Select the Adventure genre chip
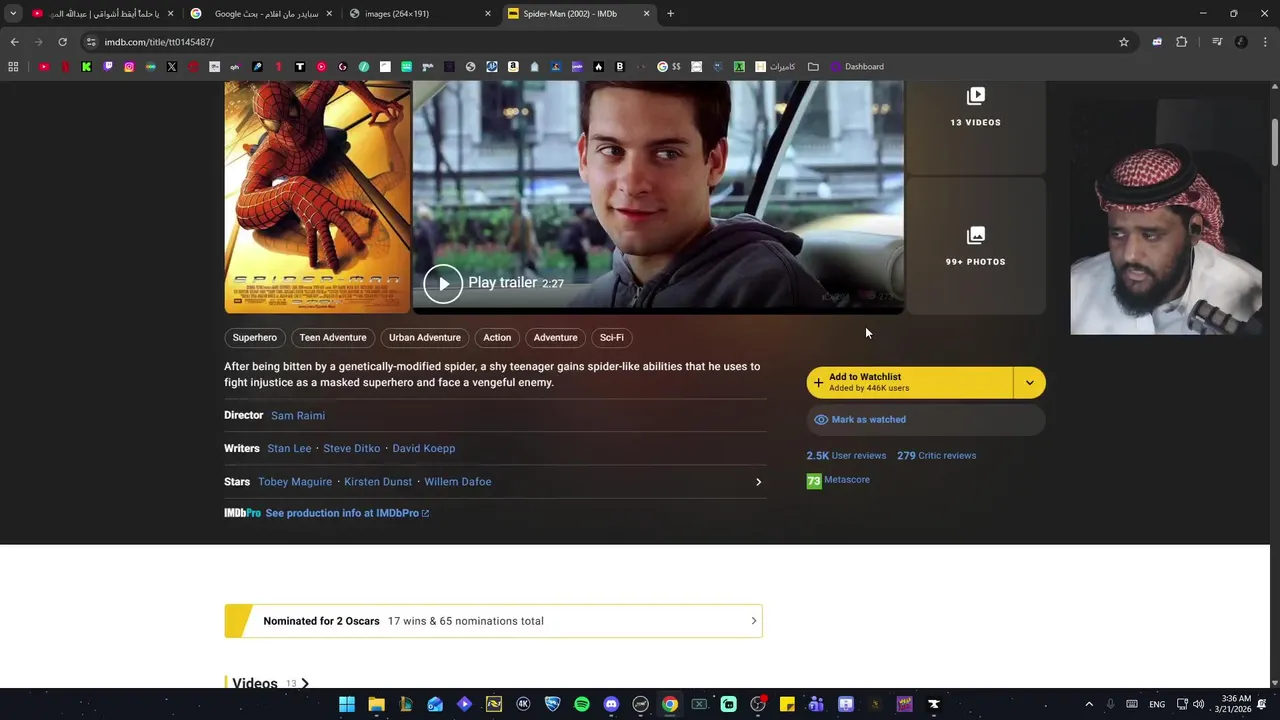Viewport: 1280px width, 720px height. [555, 338]
